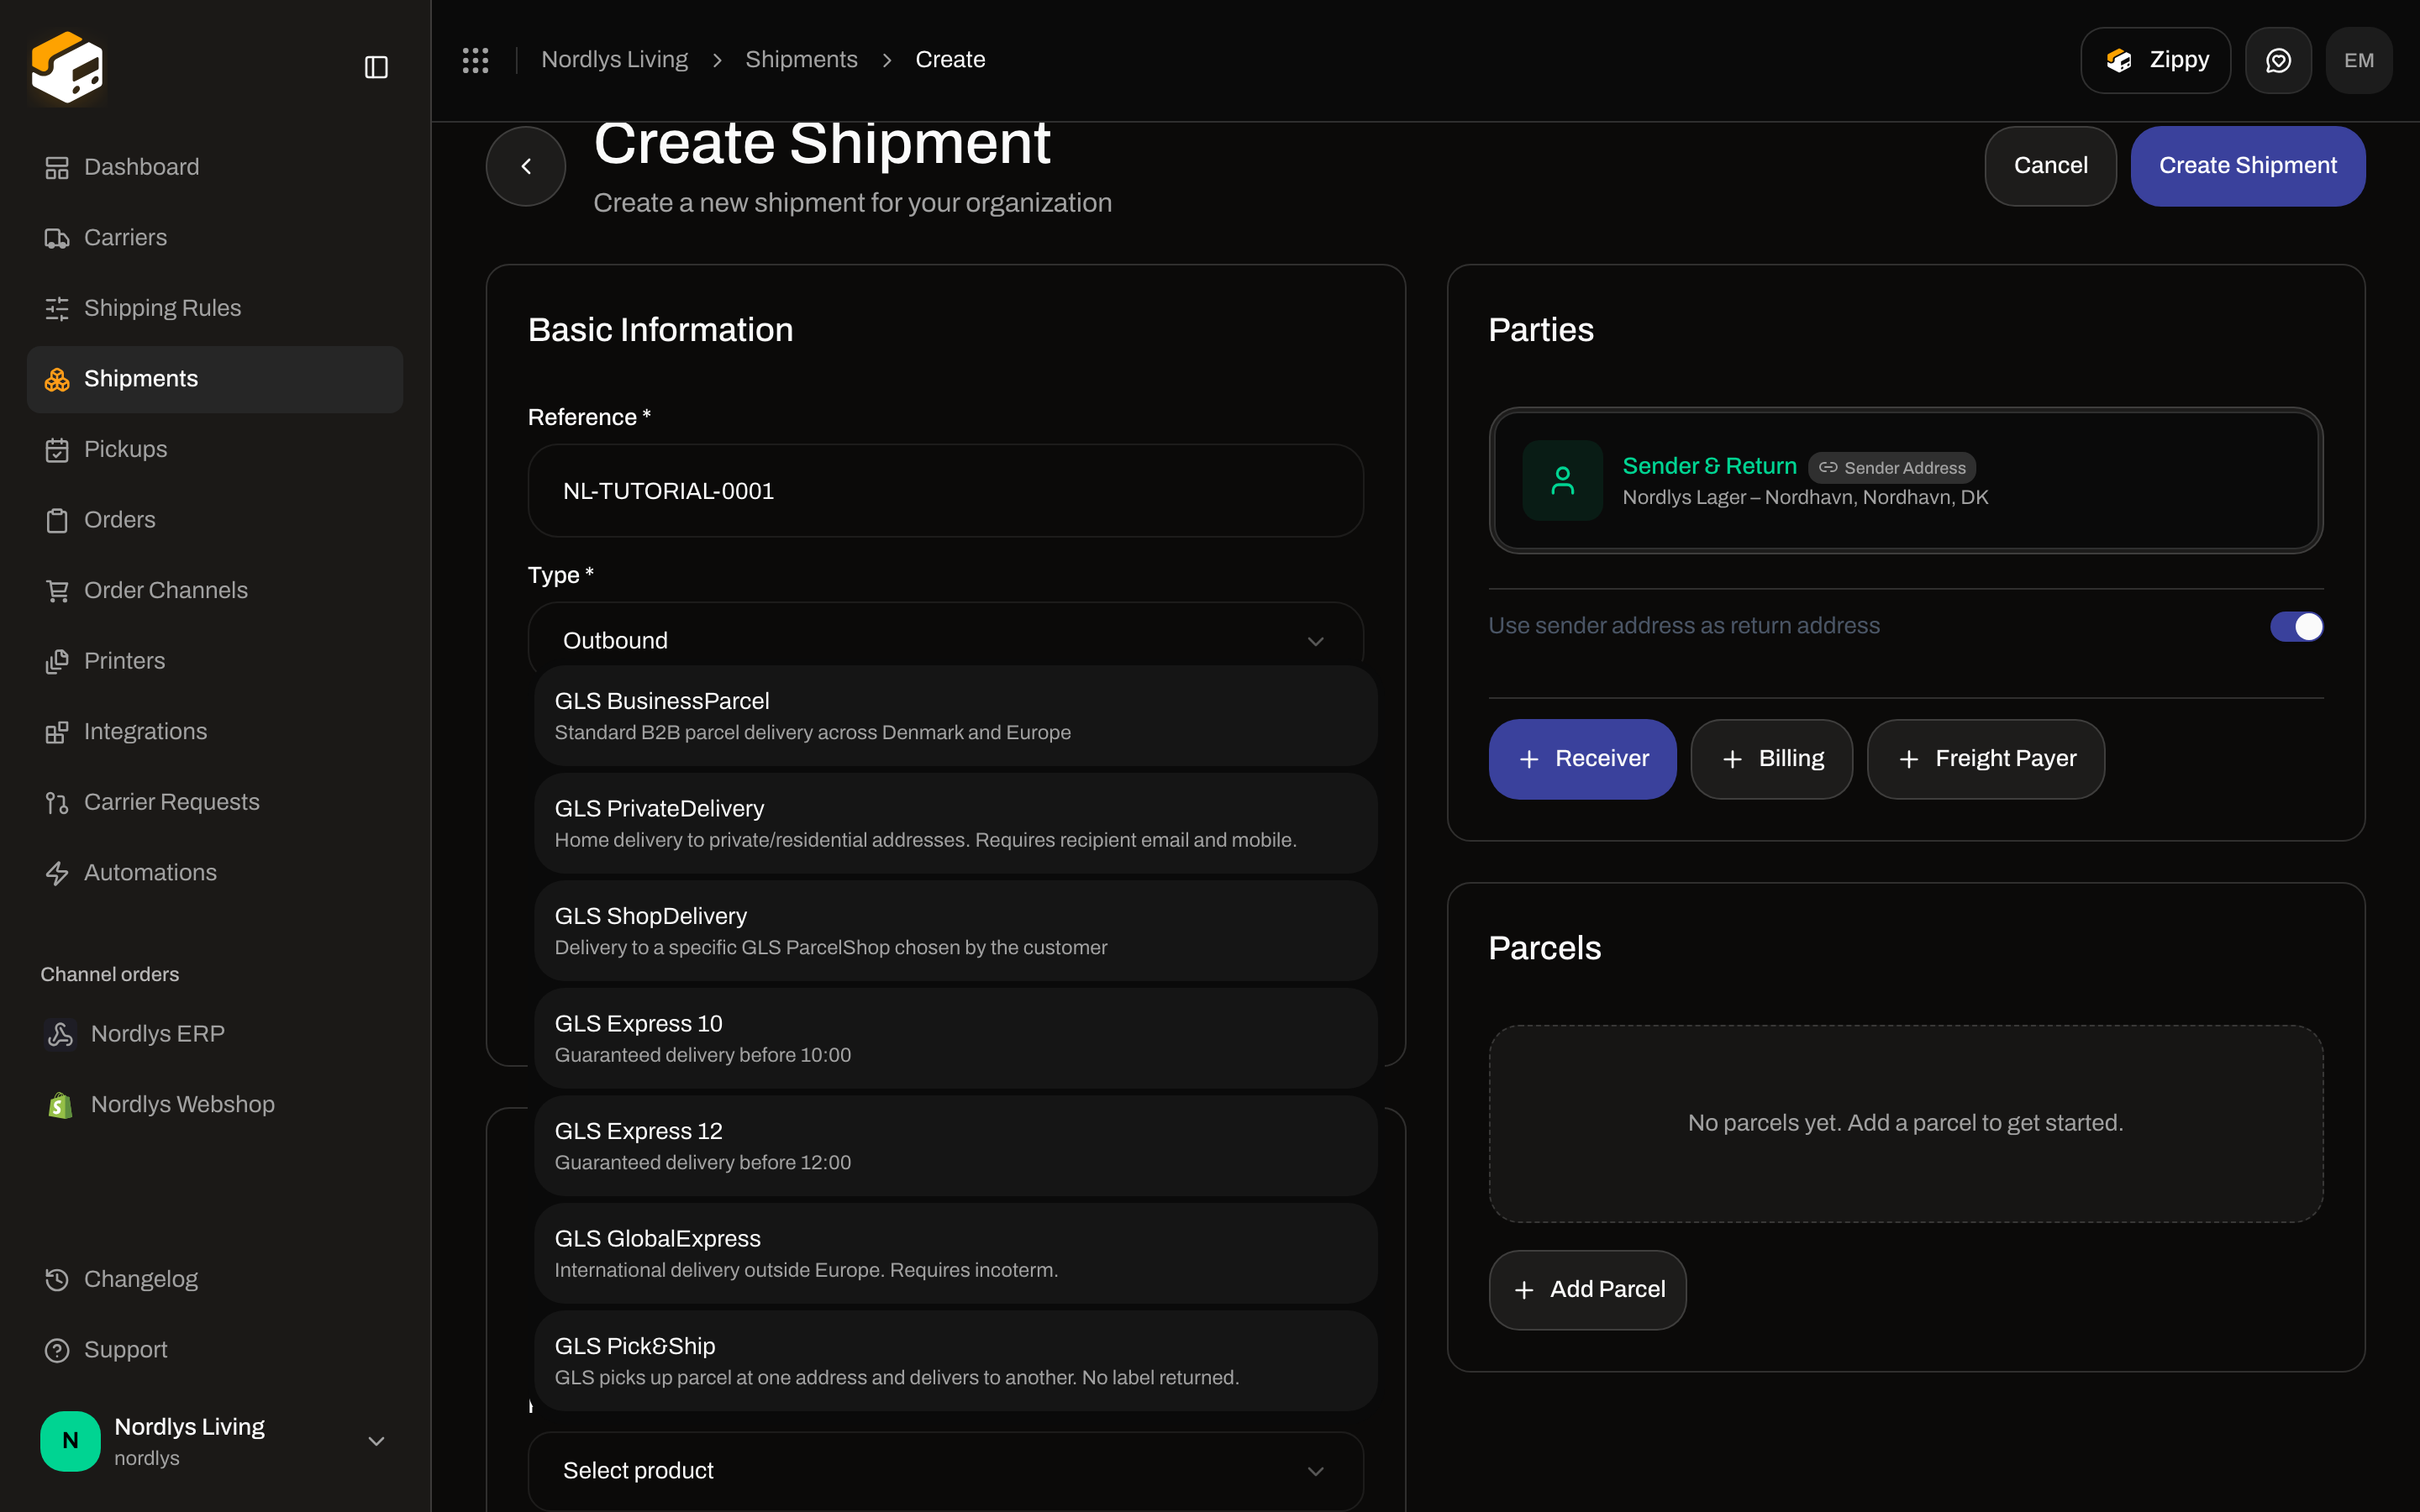This screenshot has width=2420, height=1512.
Task: Select Shipments in the sidebar
Action: (x=215, y=379)
